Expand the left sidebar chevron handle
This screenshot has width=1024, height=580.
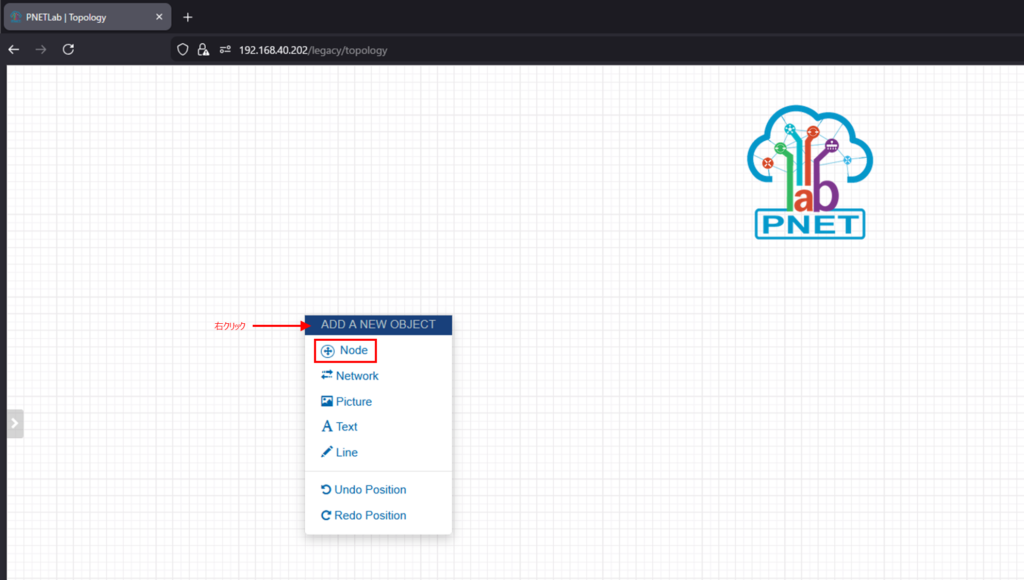point(14,423)
